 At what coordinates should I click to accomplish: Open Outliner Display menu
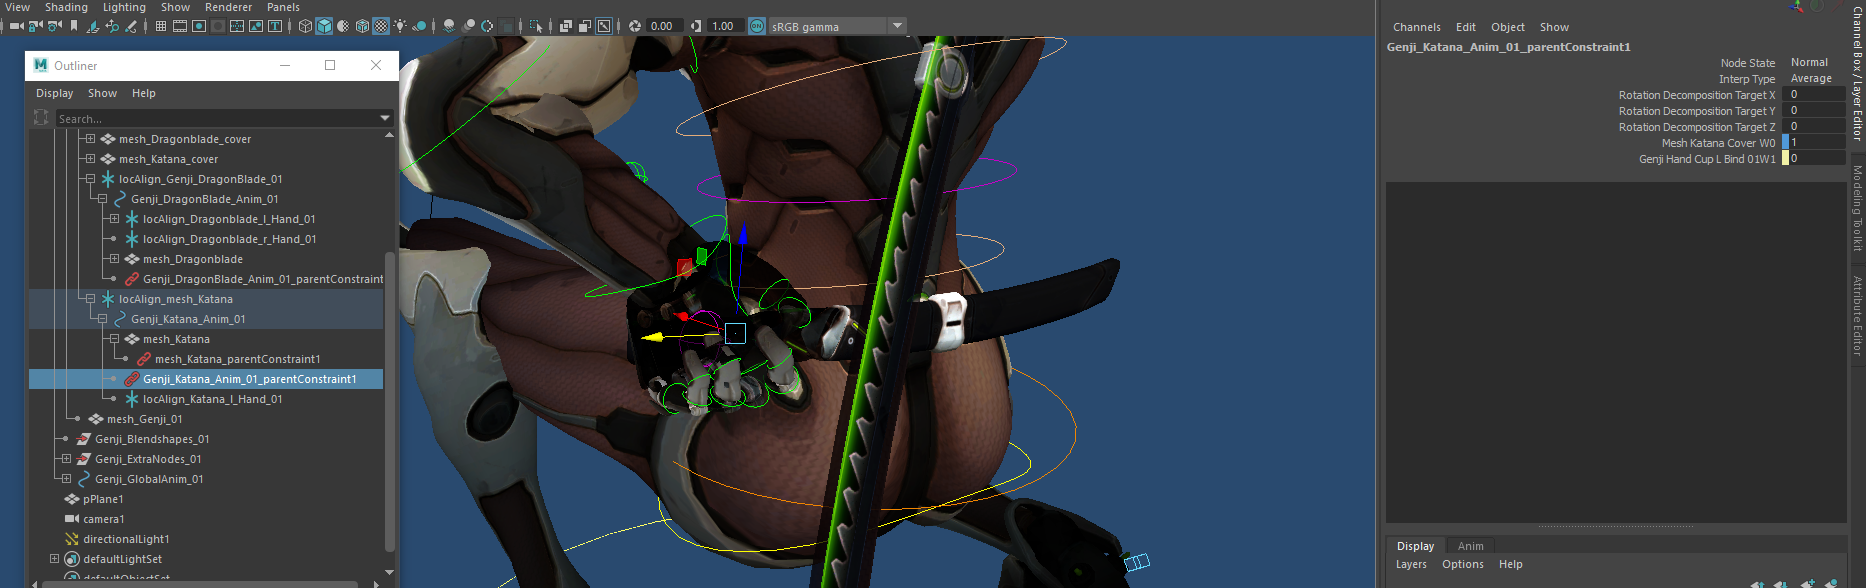point(54,93)
